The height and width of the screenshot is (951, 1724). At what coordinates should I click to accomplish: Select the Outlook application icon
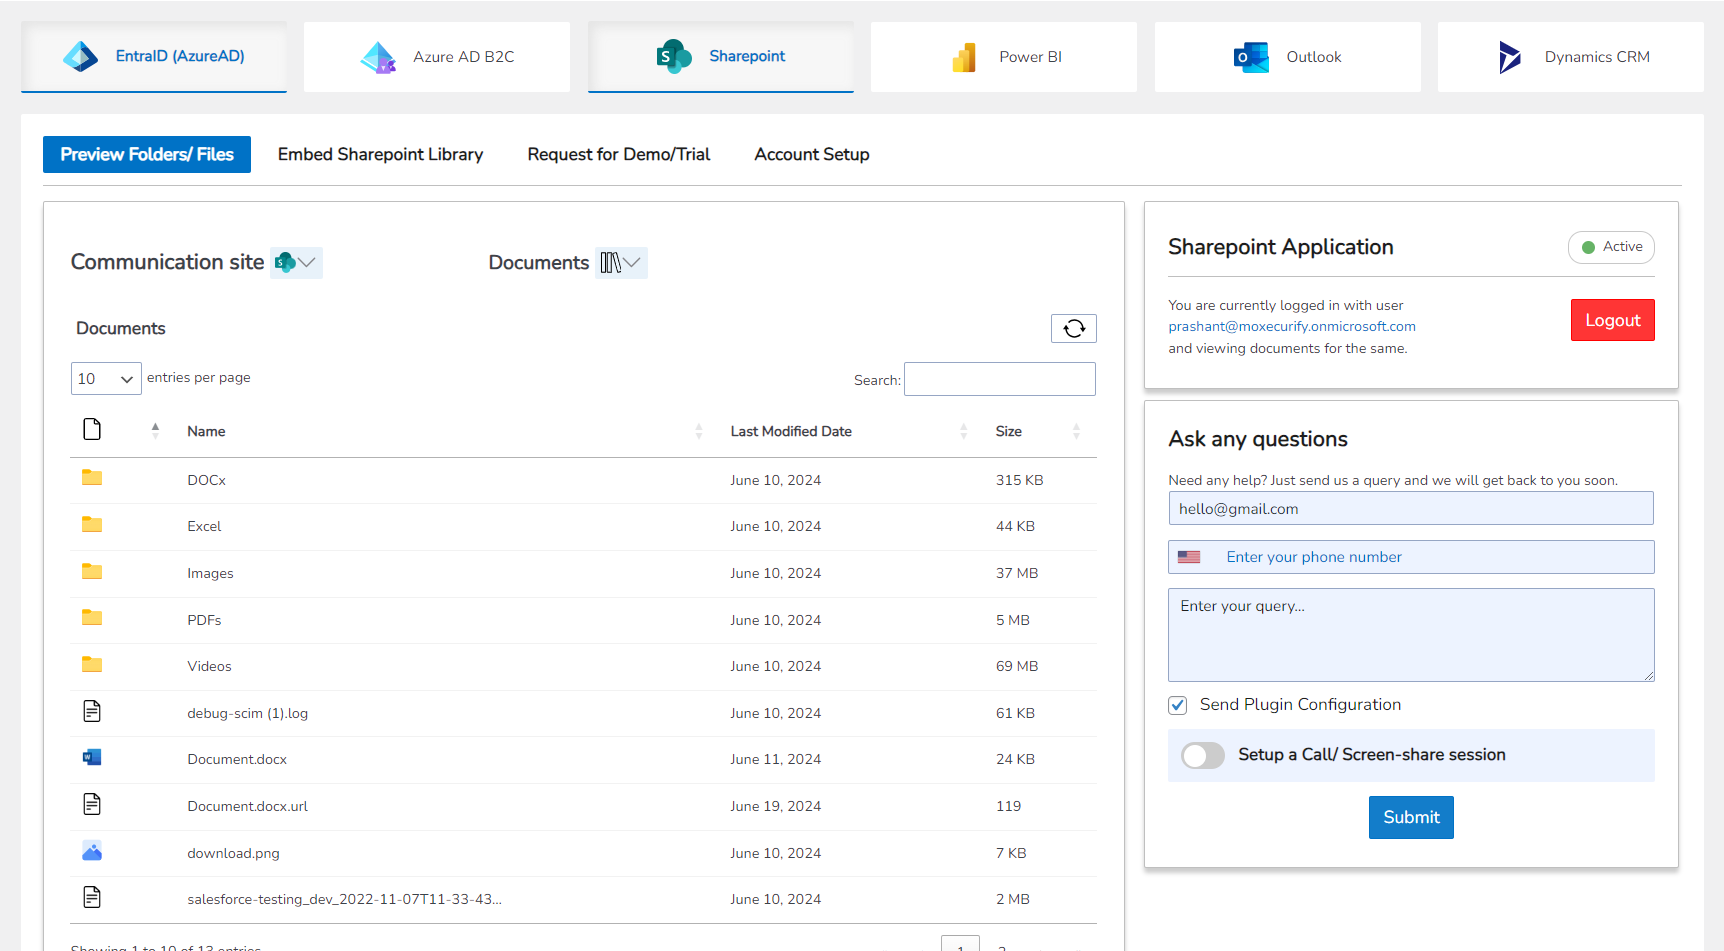(1250, 57)
